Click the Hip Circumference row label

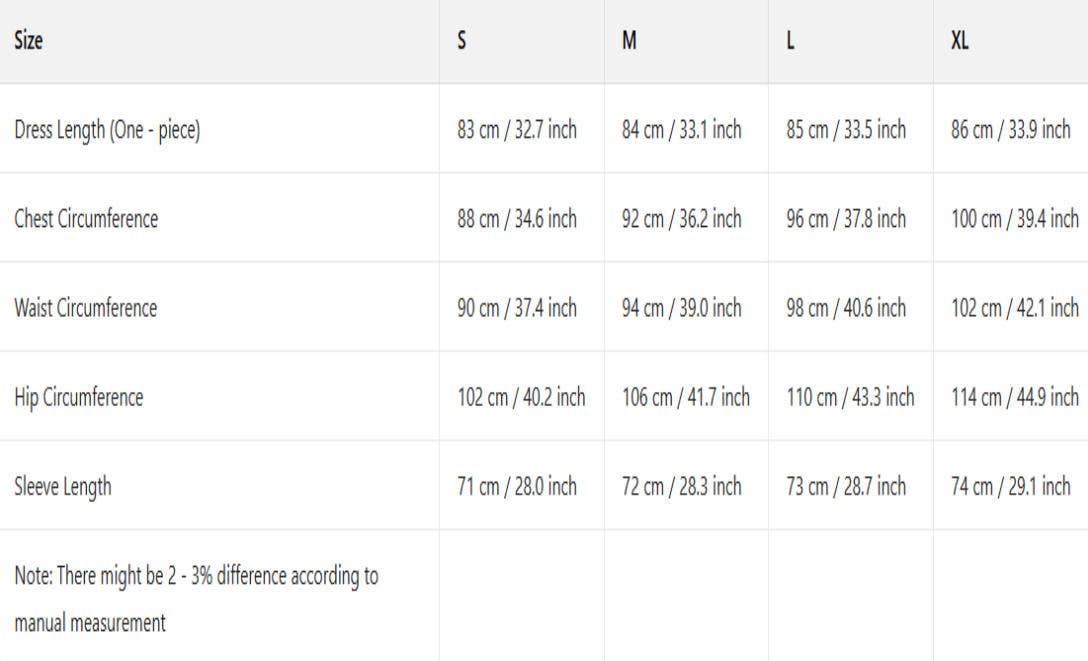[78, 397]
